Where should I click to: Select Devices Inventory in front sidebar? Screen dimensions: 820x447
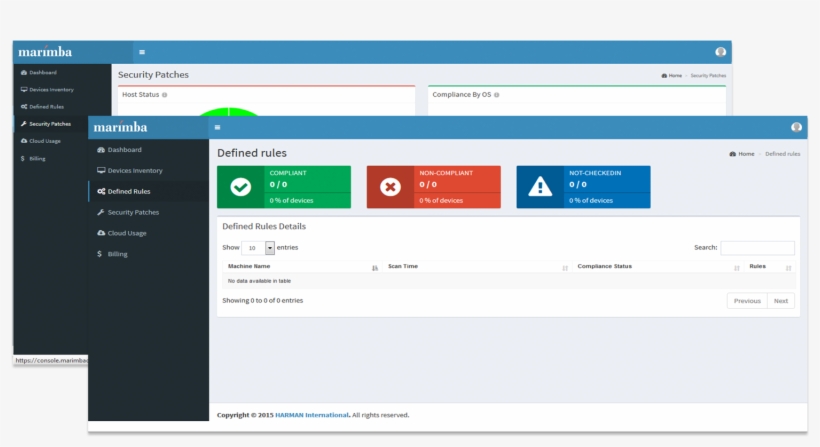134,171
